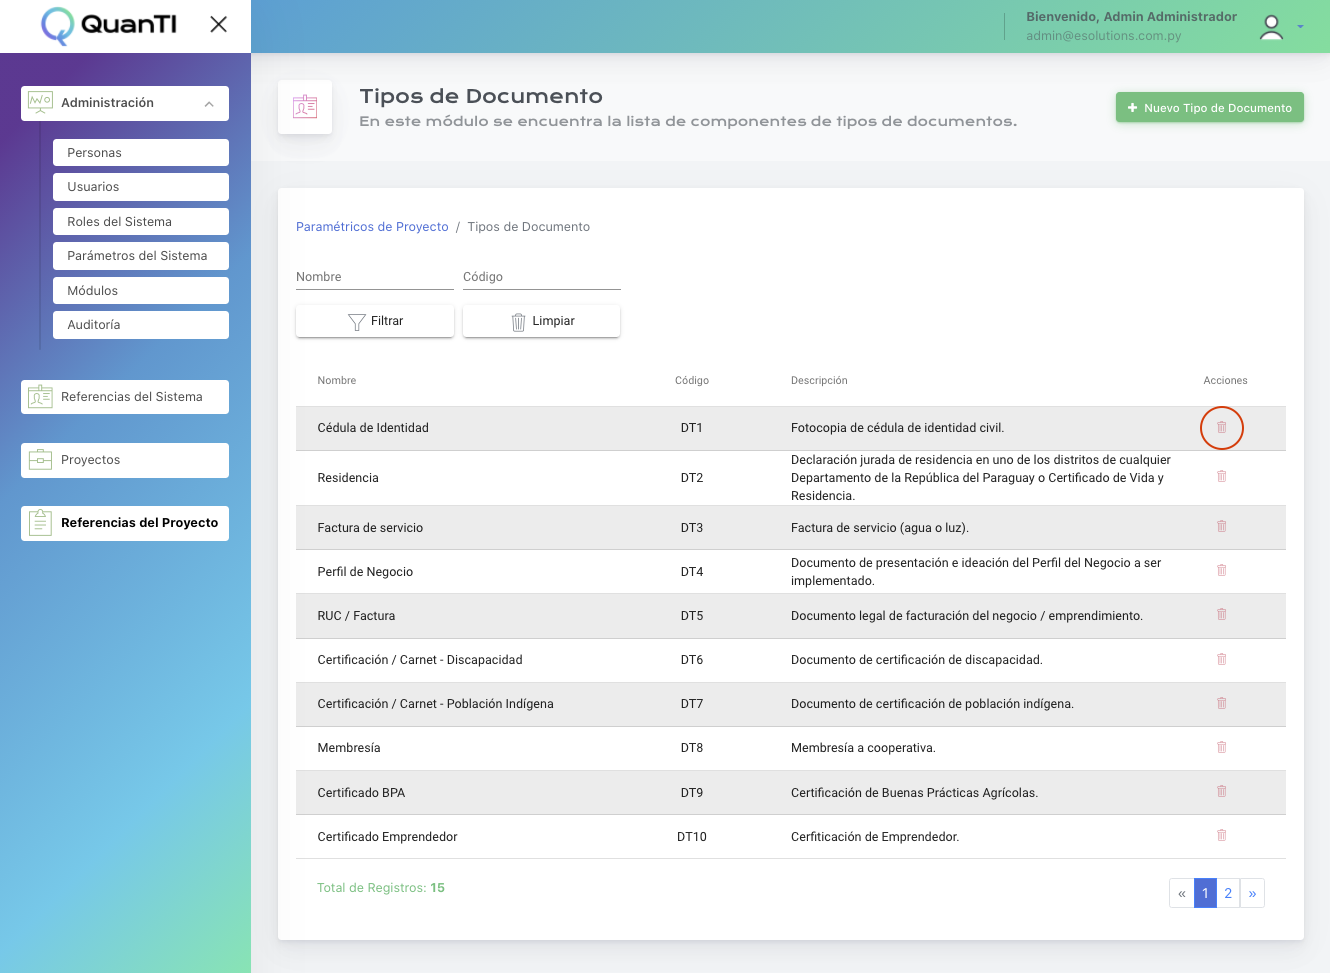Delete the Perfil de Negocio row

click(x=1221, y=571)
